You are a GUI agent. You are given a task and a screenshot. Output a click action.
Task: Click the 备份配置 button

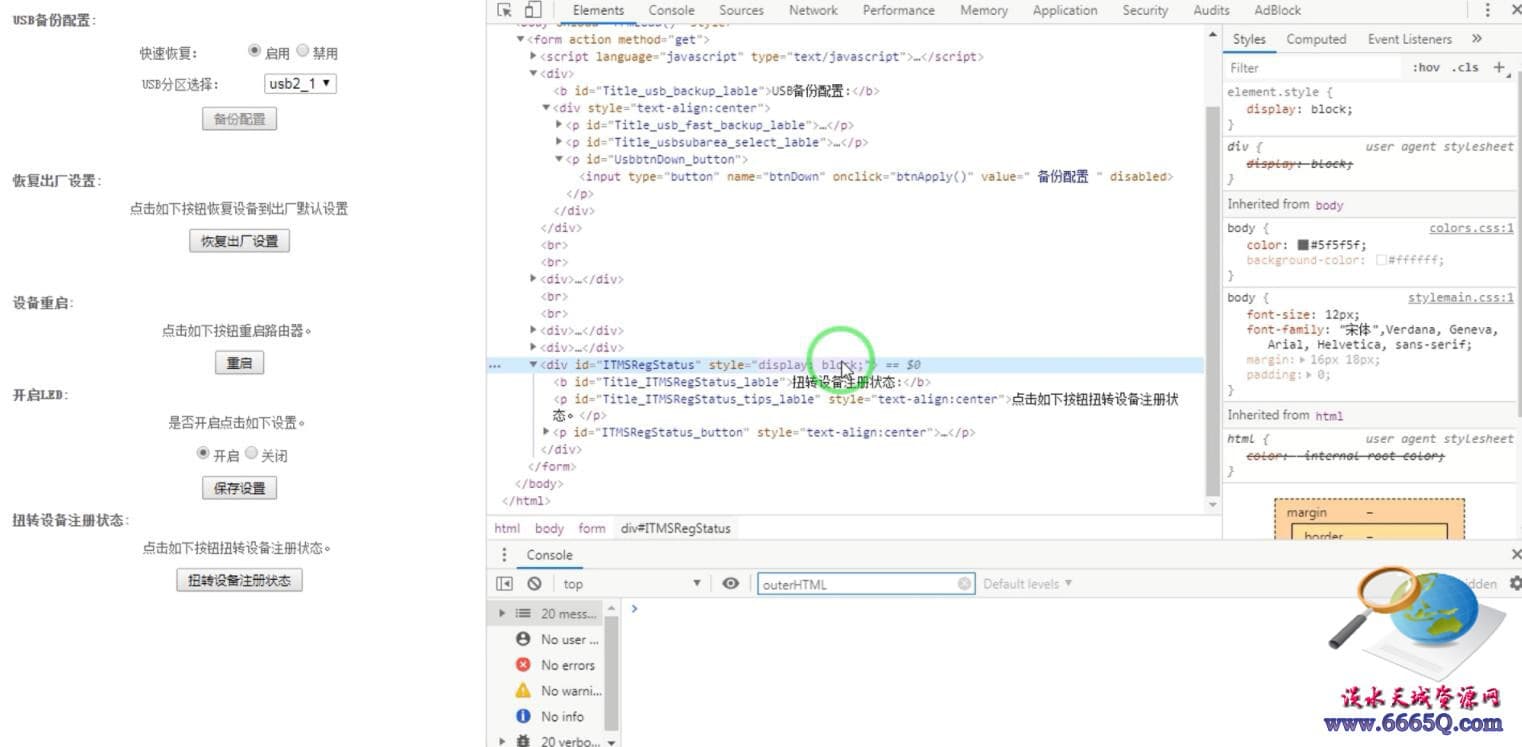click(239, 119)
